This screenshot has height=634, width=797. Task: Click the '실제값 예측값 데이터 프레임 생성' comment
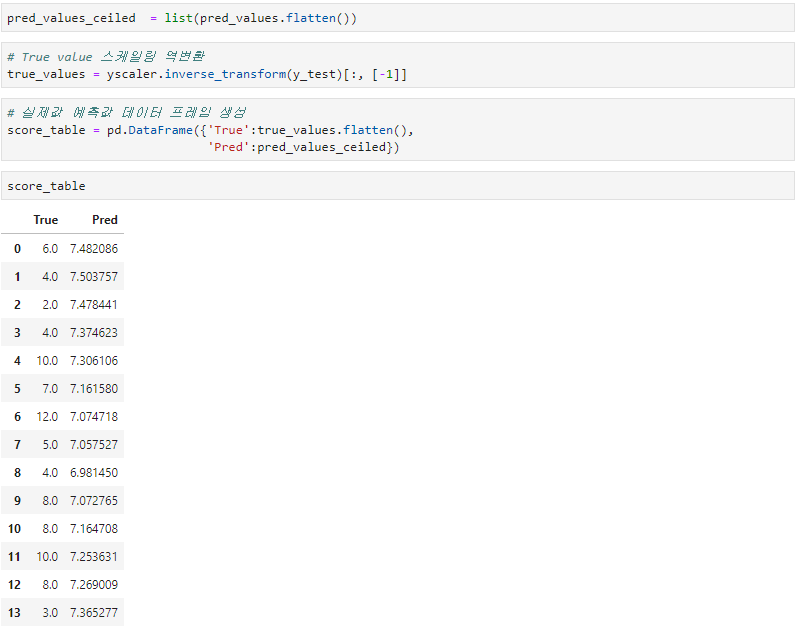pos(127,112)
